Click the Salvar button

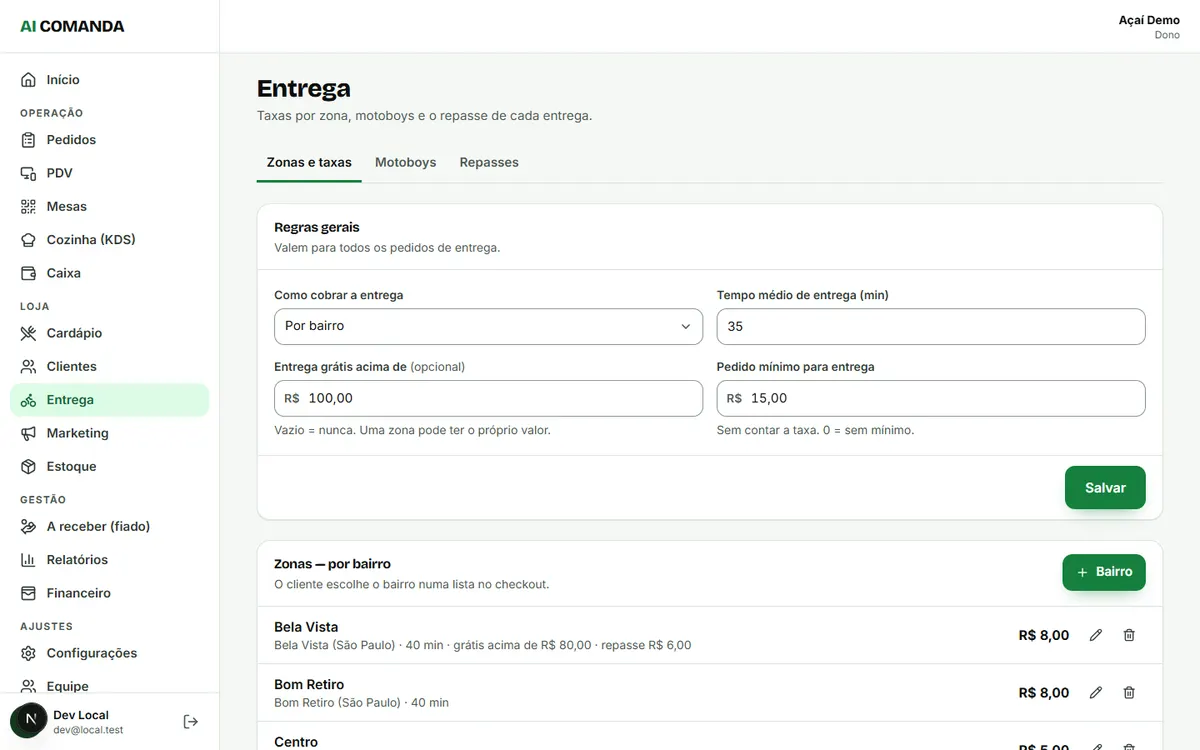coord(1105,488)
